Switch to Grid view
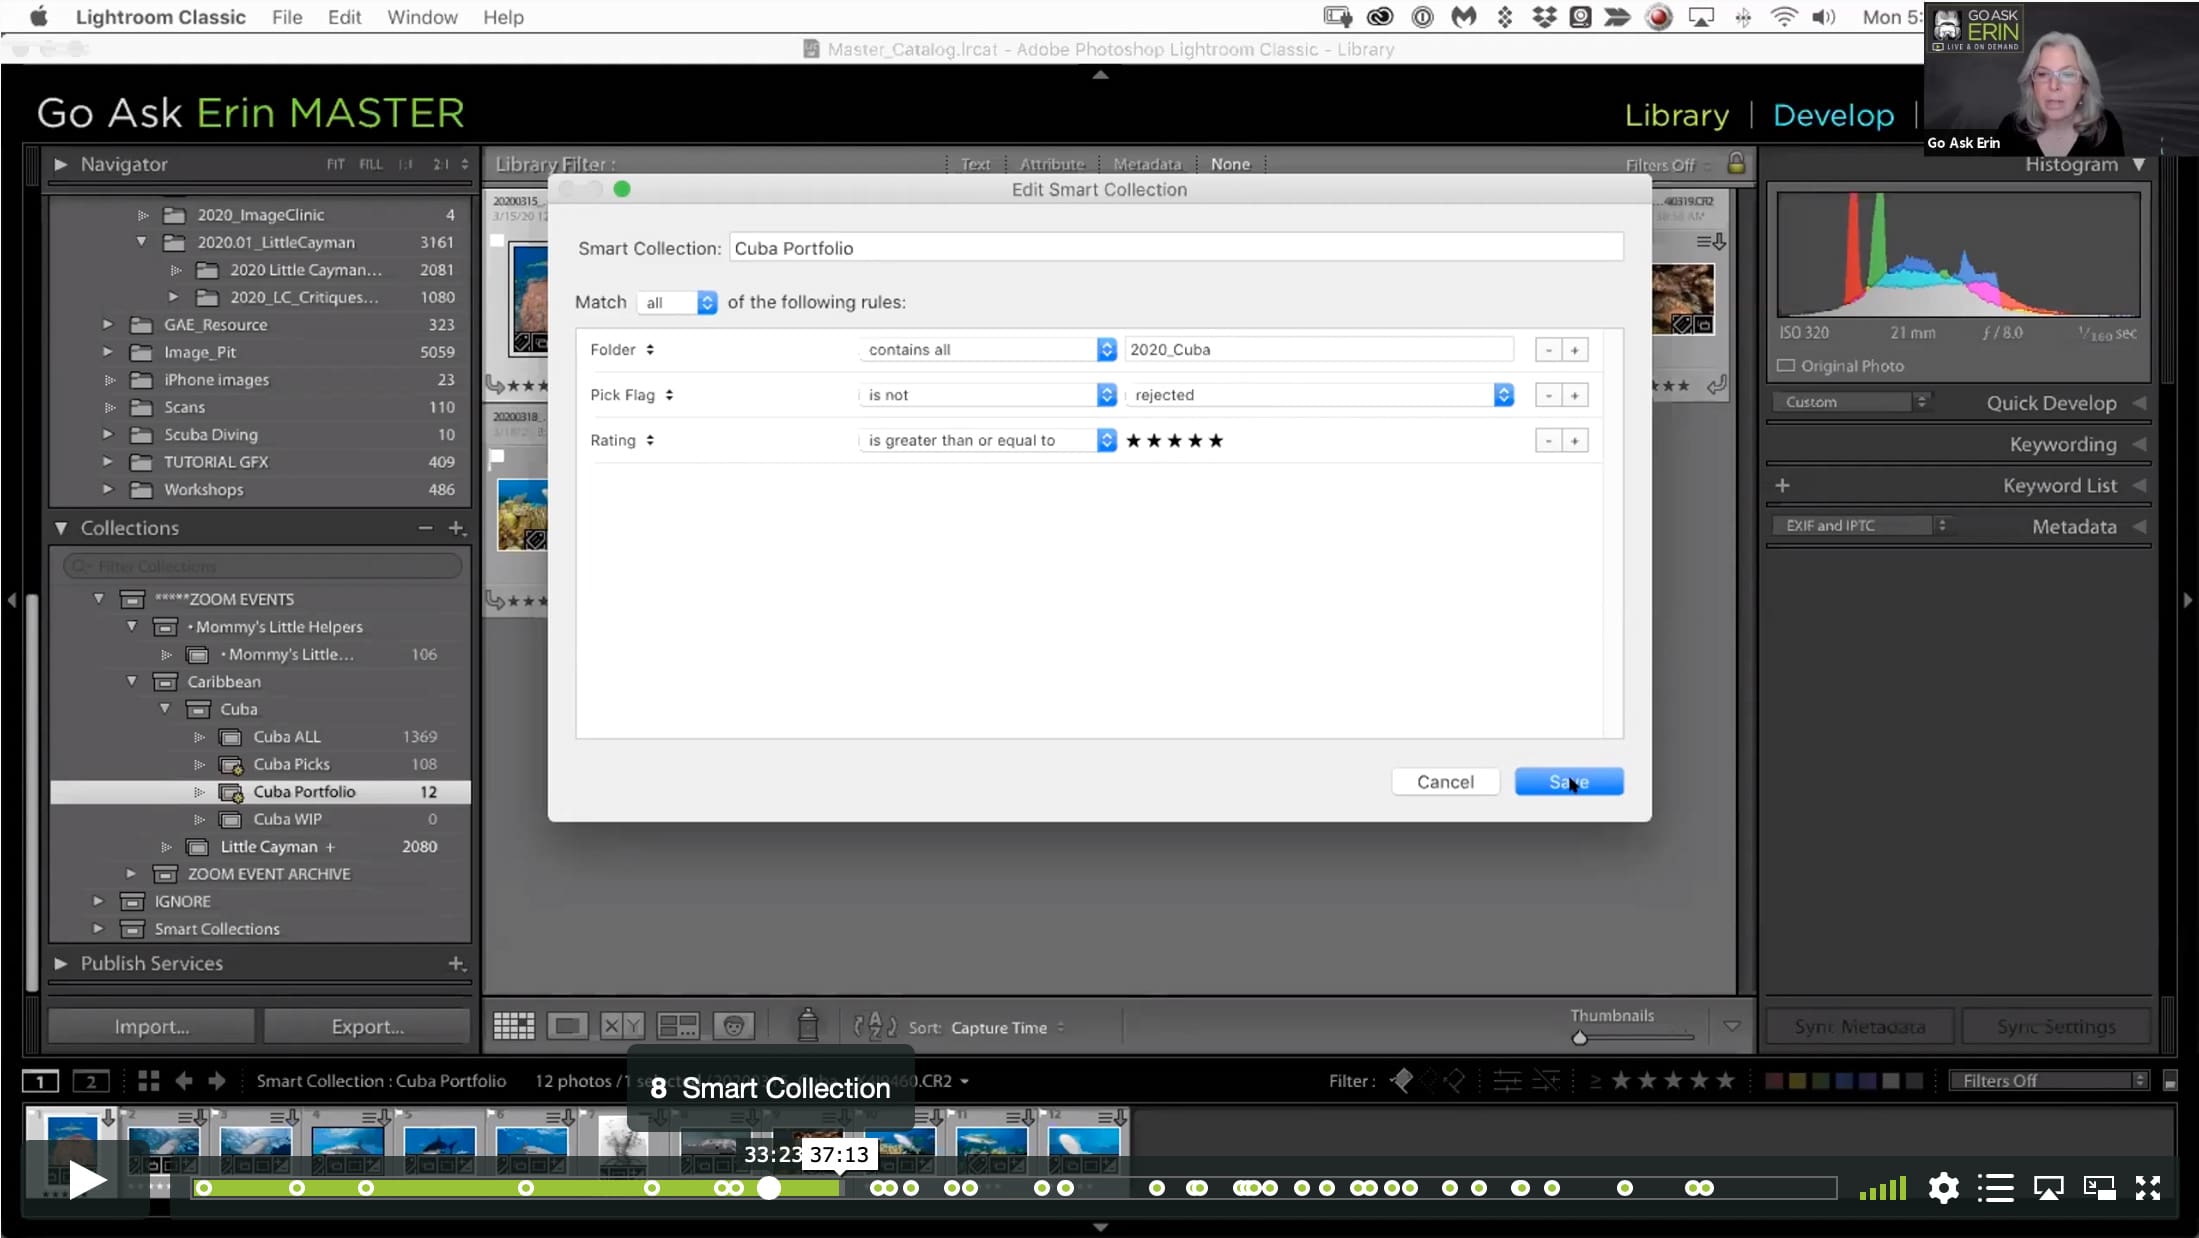 pyautogui.click(x=514, y=1026)
